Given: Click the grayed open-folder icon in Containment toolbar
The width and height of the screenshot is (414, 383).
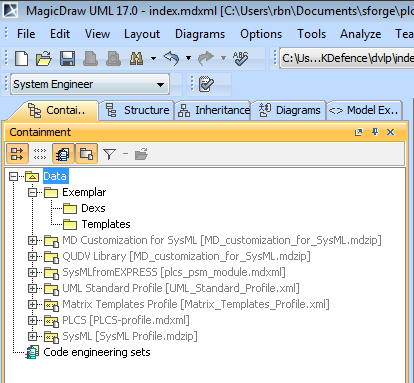Looking at the screenshot, I should pos(141,154).
